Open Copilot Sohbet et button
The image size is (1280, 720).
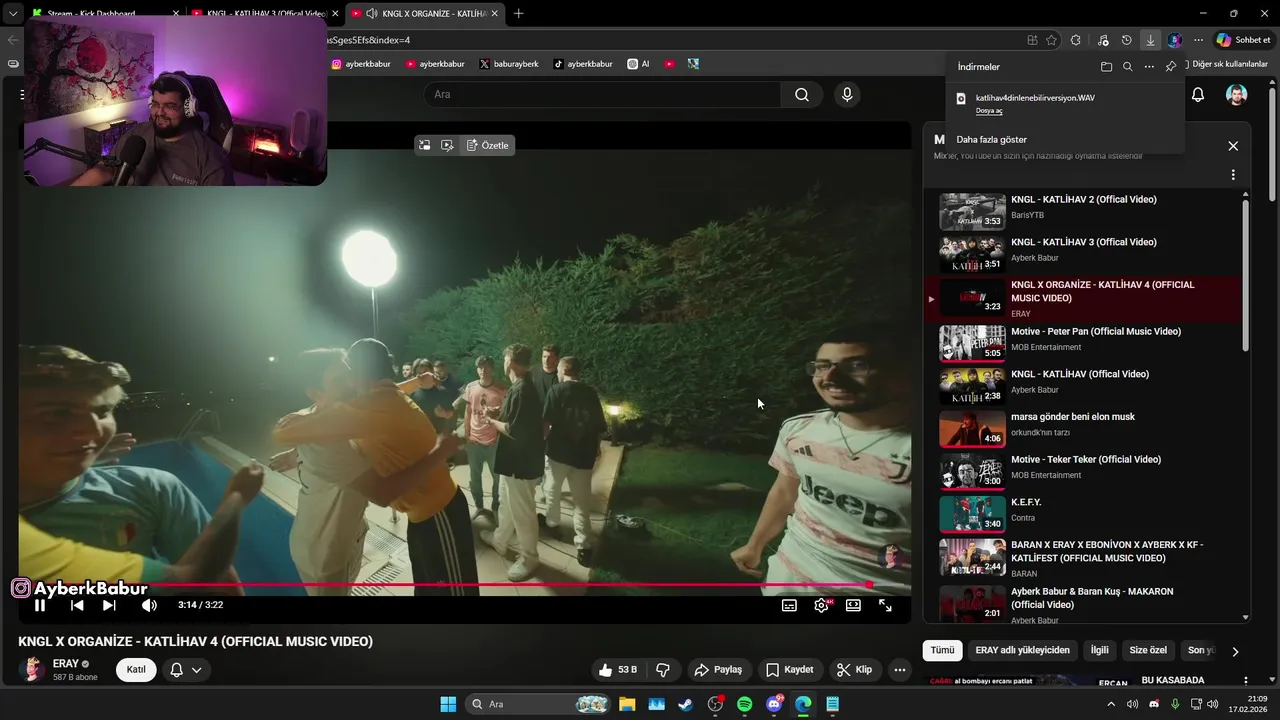(1243, 40)
